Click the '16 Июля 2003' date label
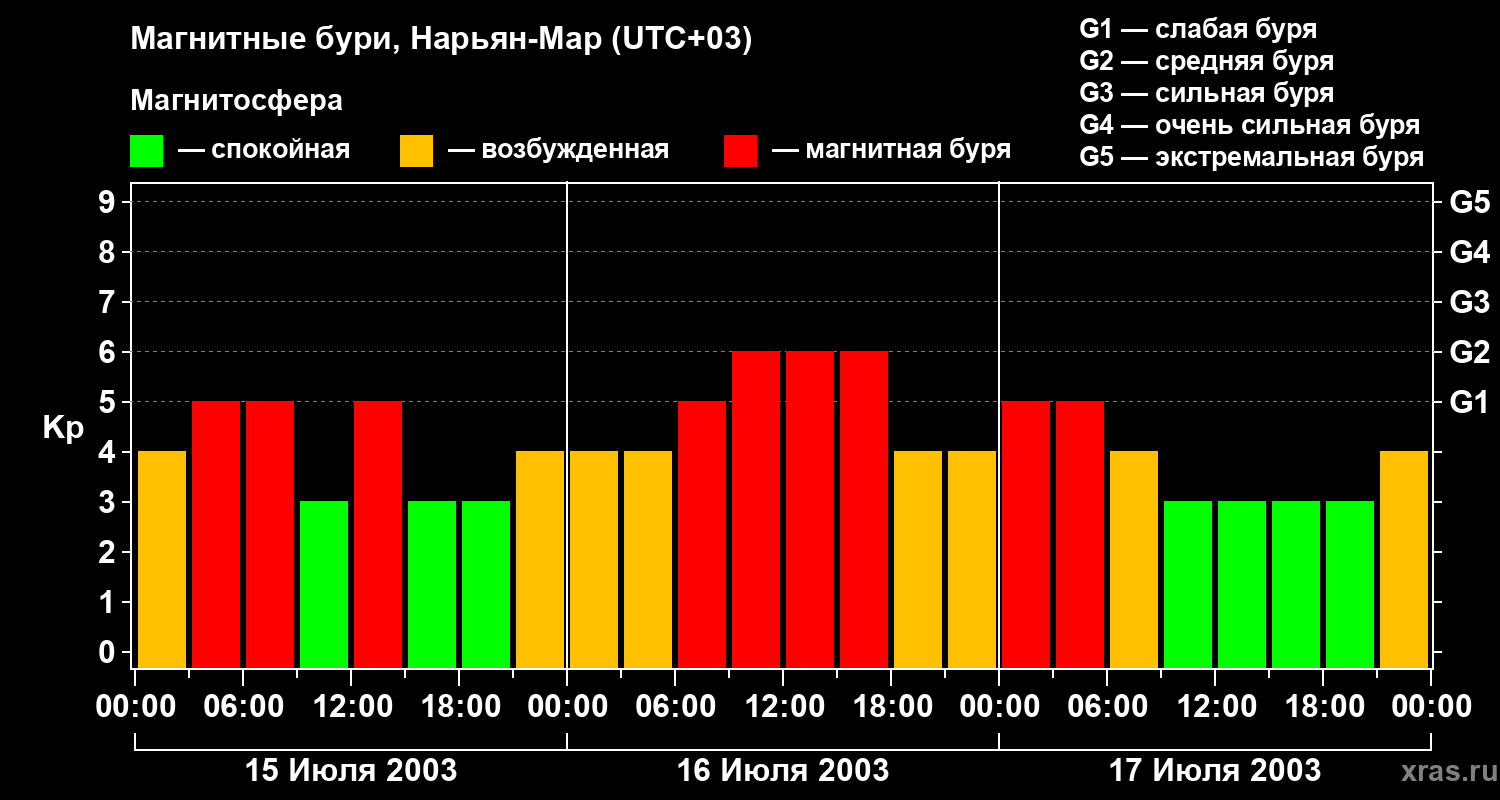This screenshot has height=800, width=1500. pos(783,771)
